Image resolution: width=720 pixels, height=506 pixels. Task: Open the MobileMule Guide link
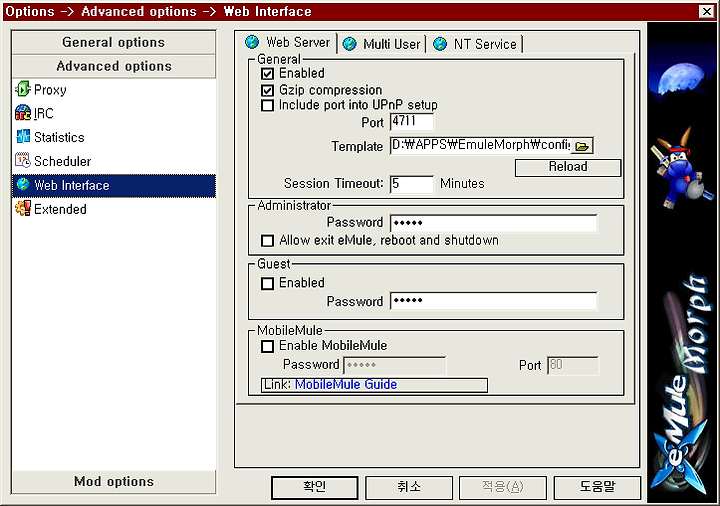[x=346, y=384]
